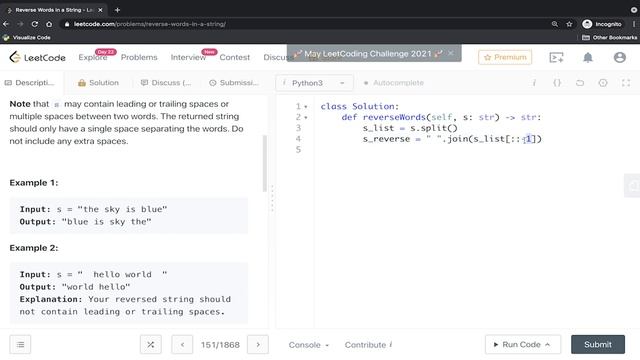Click the Premium button
640x360 pixels.
505,57
